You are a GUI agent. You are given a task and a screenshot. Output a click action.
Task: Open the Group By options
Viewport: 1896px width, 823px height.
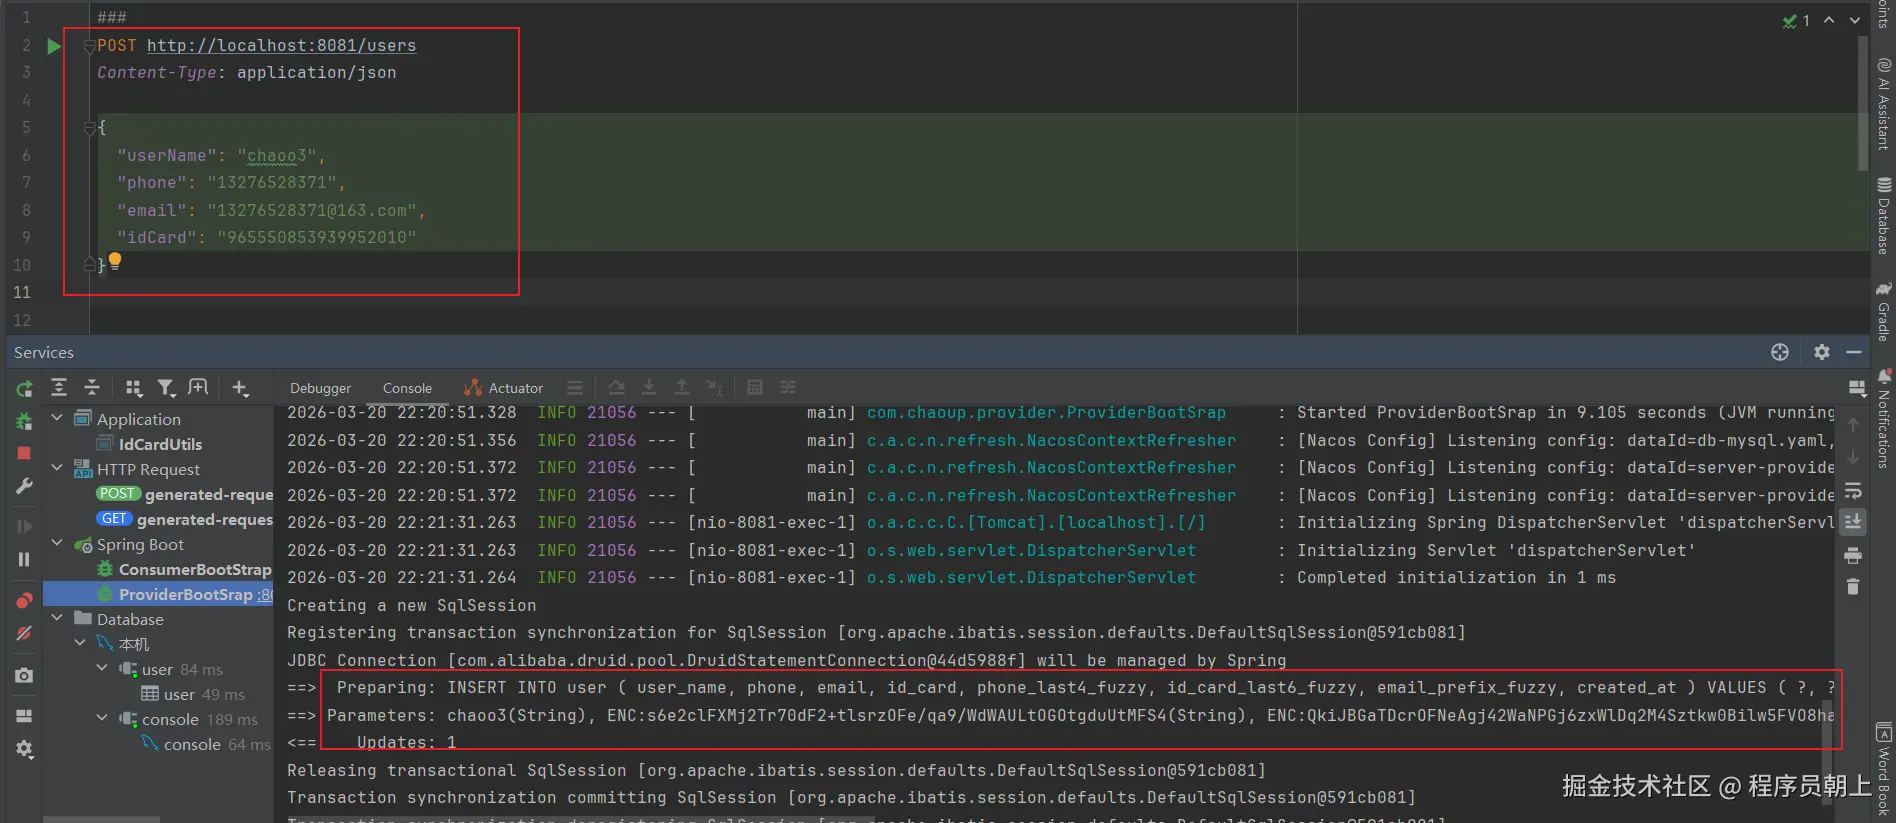click(134, 388)
